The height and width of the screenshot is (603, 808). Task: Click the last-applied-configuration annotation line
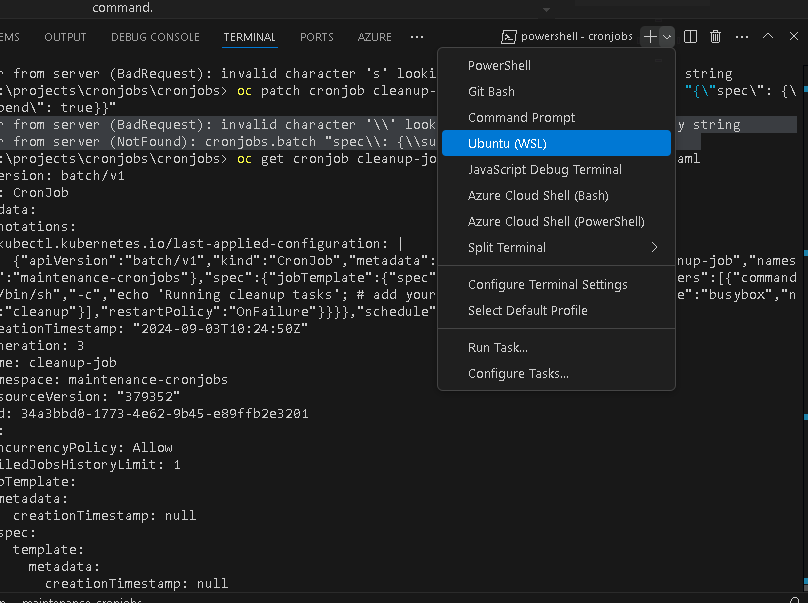pyautogui.click(x=201, y=243)
